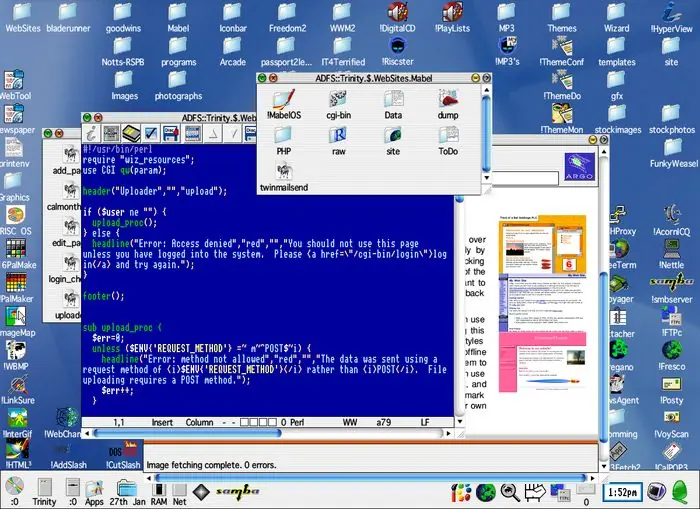The height and width of the screenshot is (509, 700).
Task: Select the dump file in Mabel window
Action: [x=448, y=104]
